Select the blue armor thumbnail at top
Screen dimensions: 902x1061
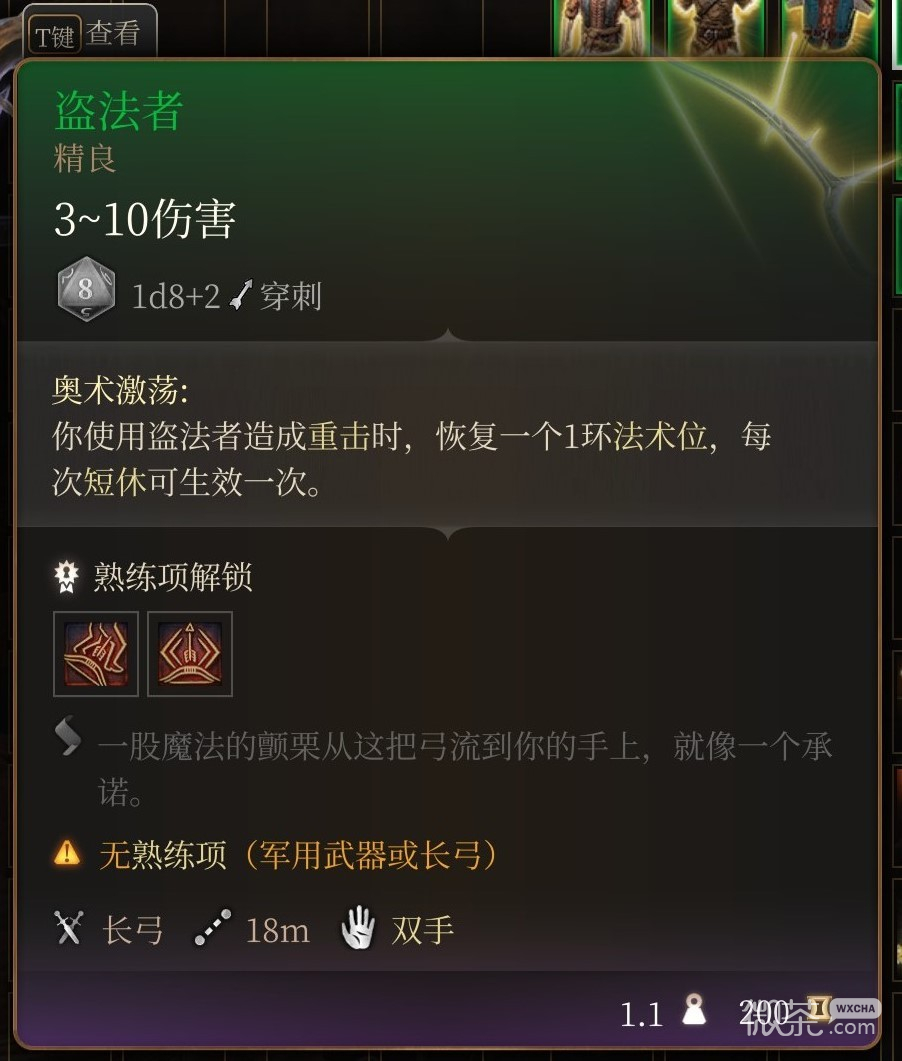pyautogui.click(x=830, y=27)
